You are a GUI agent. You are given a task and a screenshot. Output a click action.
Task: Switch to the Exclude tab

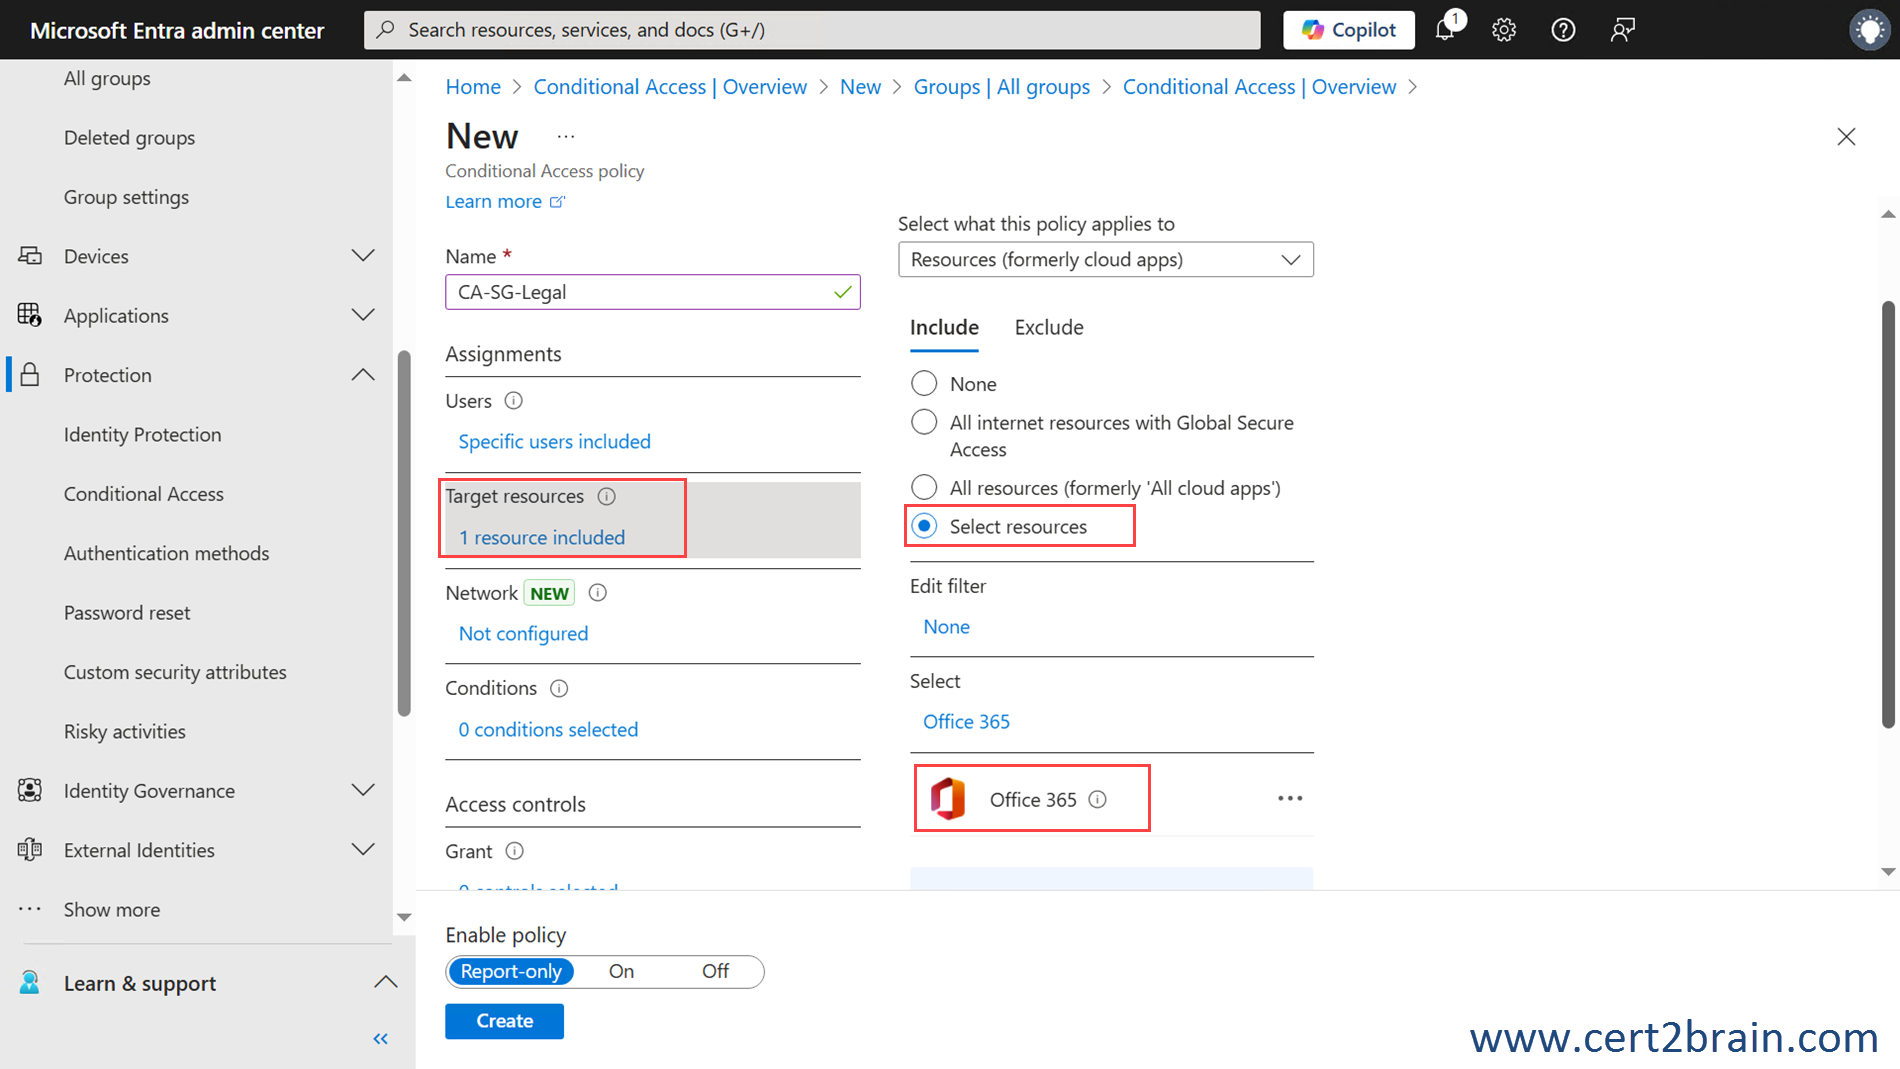pos(1049,328)
